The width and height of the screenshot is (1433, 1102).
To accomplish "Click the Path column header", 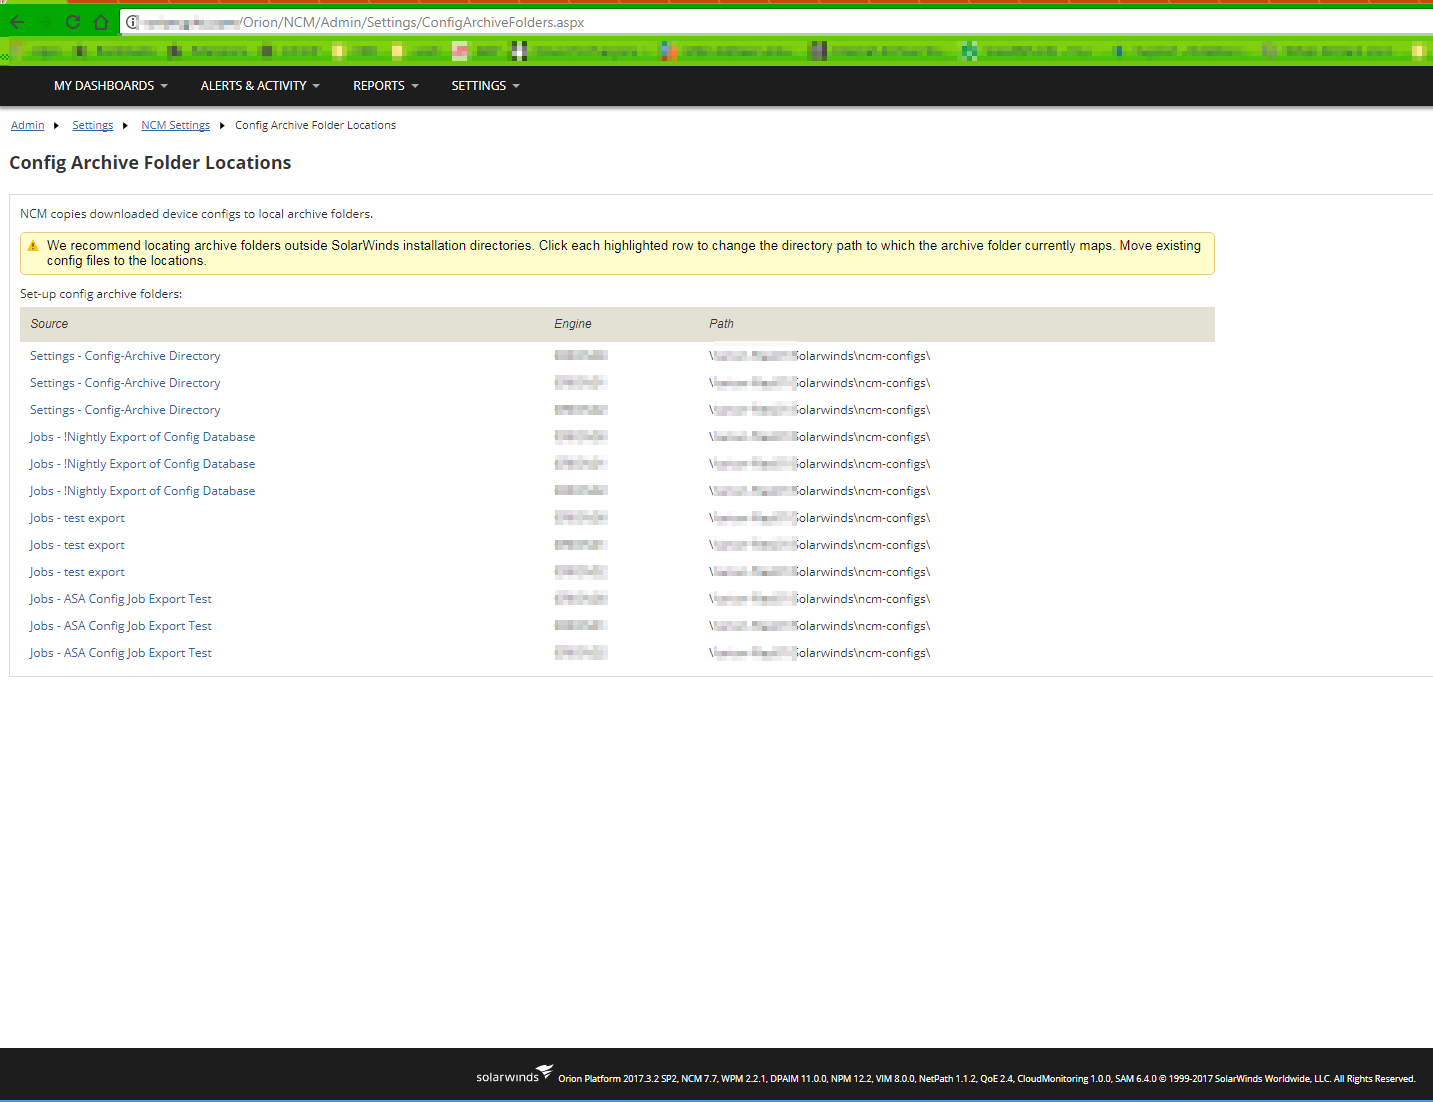I will pos(721,324).
